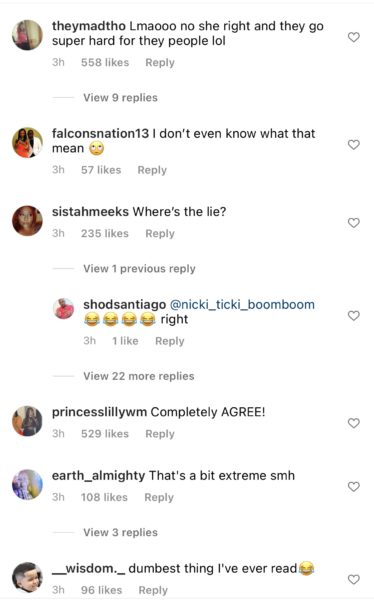Viewport: 374px width, 600px height.
Task: Tap the heart next to earth_almighty's comment
Action: point(353,487)
